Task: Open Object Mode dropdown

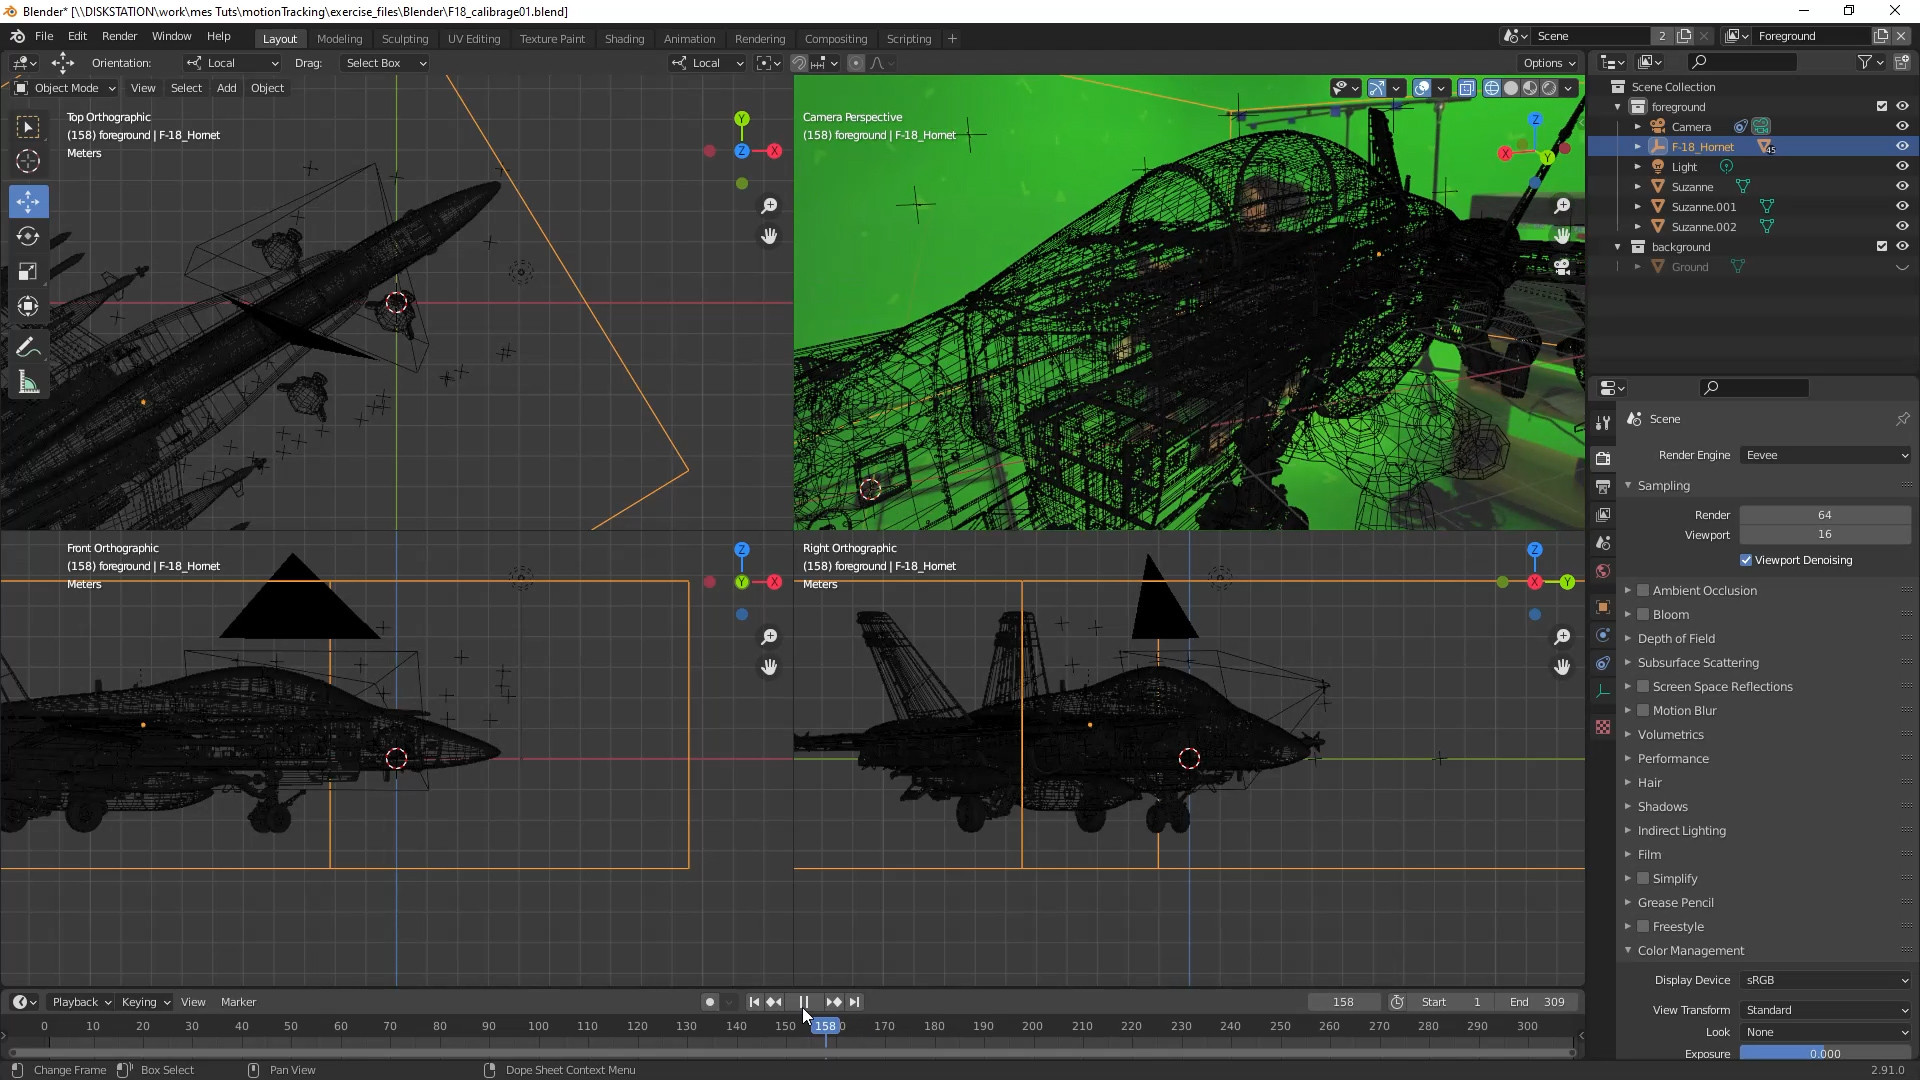Action: [65, 88]
